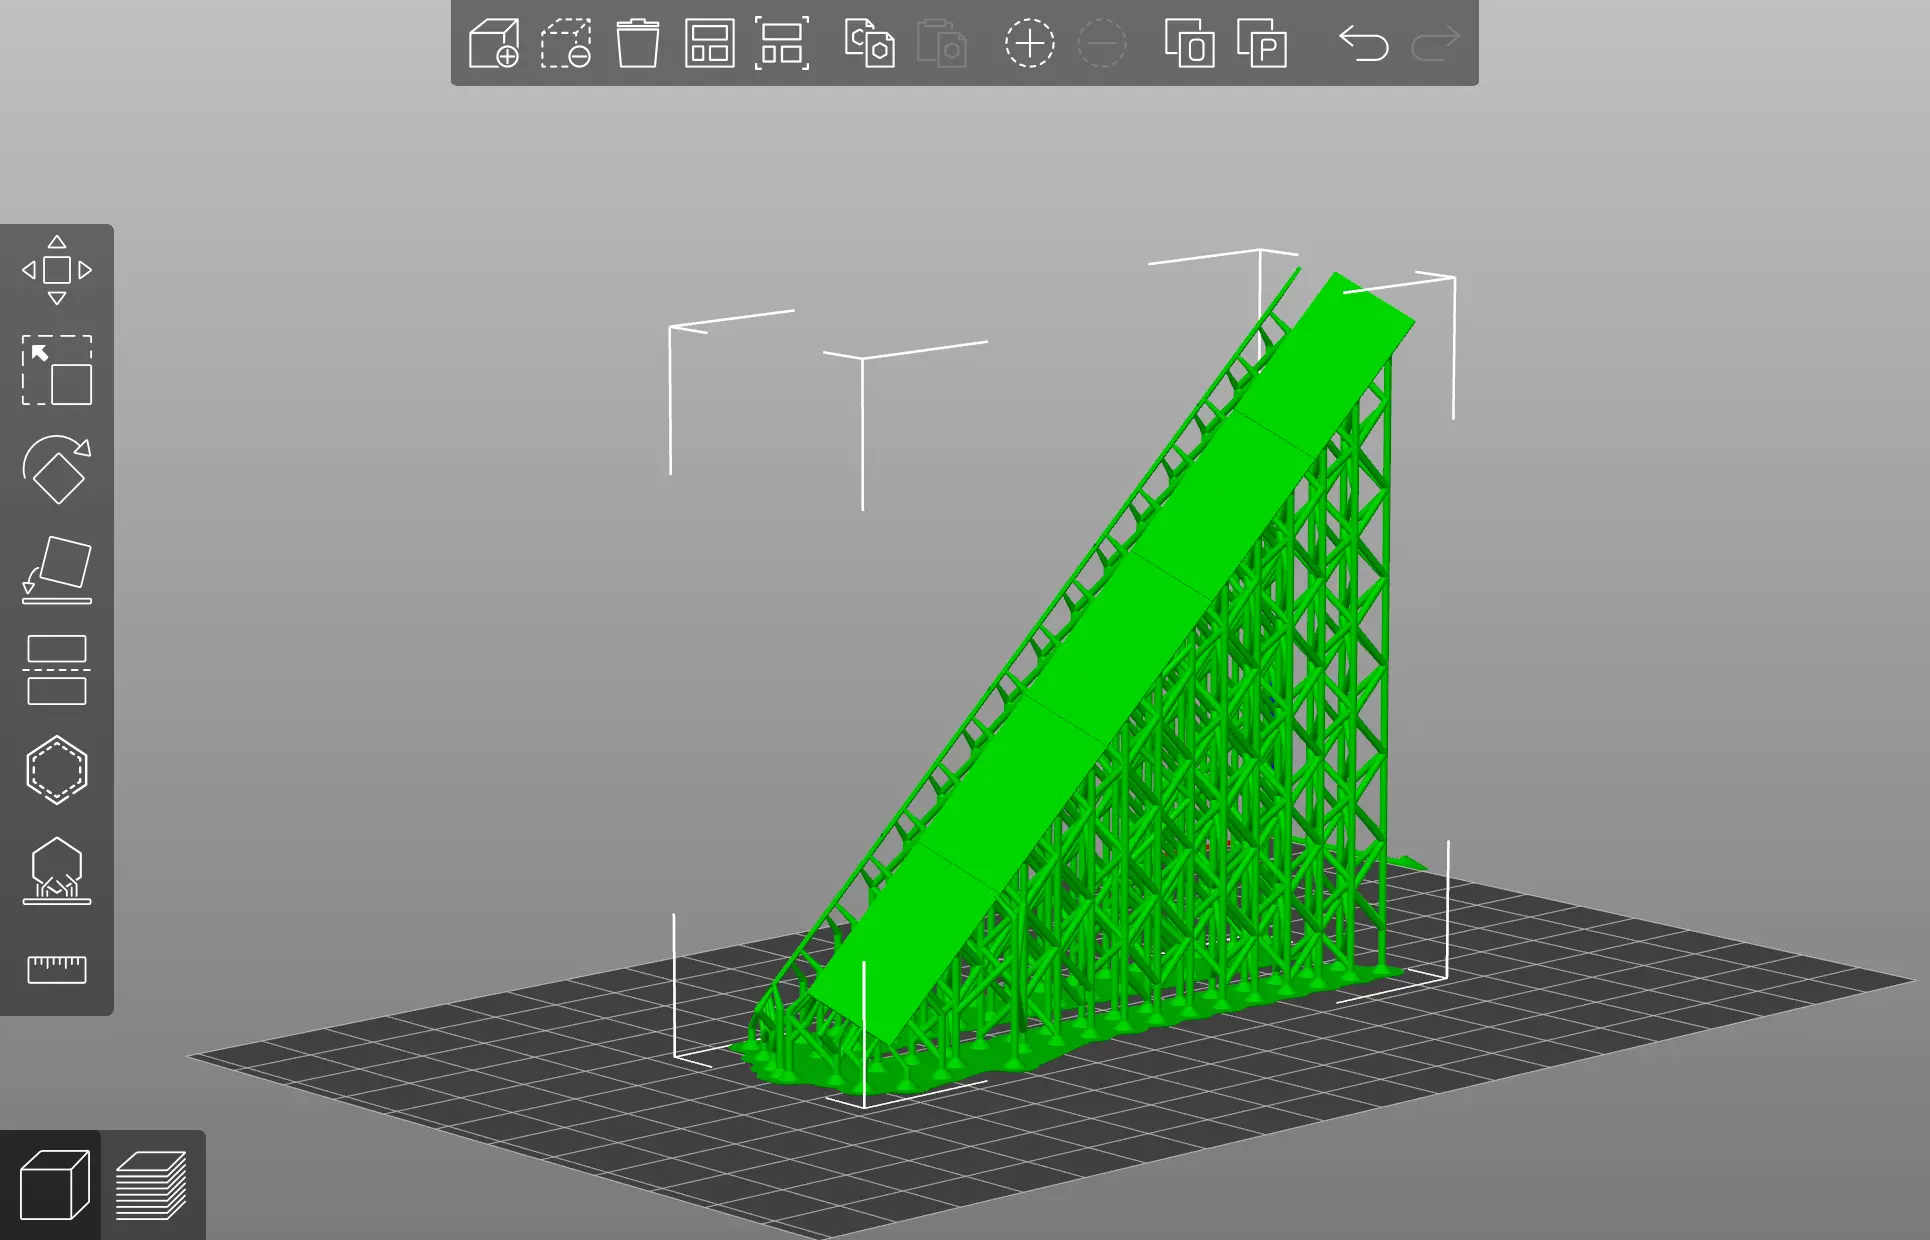Click the grayed-out Redo arrow
This screenshot has height=1240, width=1930.
(1436, 44)
